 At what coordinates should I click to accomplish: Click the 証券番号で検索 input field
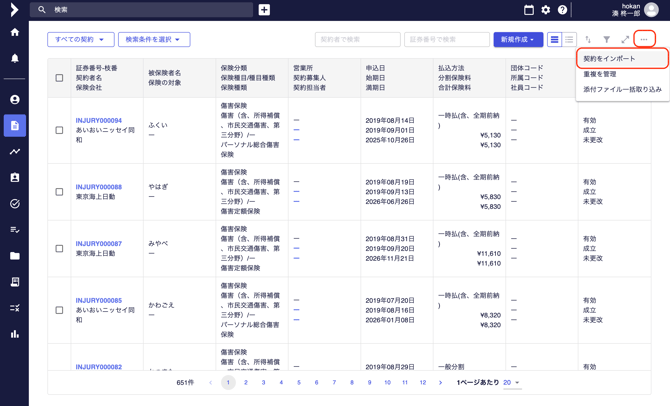(446, 40)
